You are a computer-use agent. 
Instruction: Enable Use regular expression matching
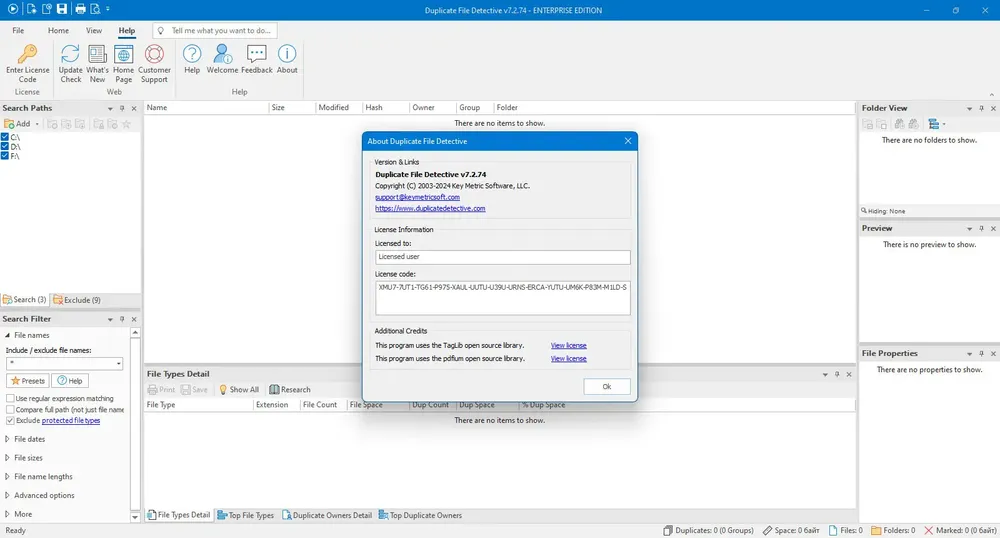(10, 398)
